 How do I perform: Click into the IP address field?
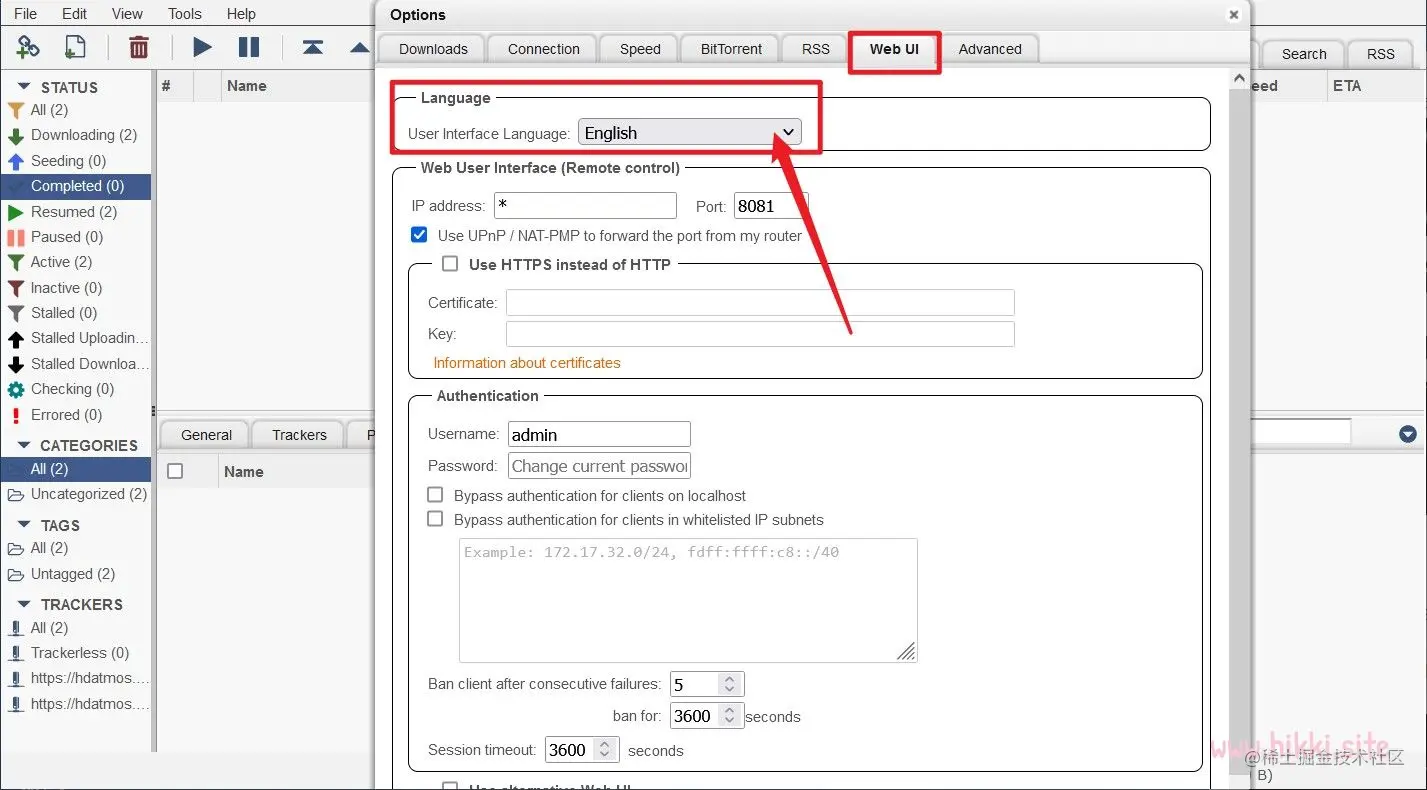coord(585,206)
